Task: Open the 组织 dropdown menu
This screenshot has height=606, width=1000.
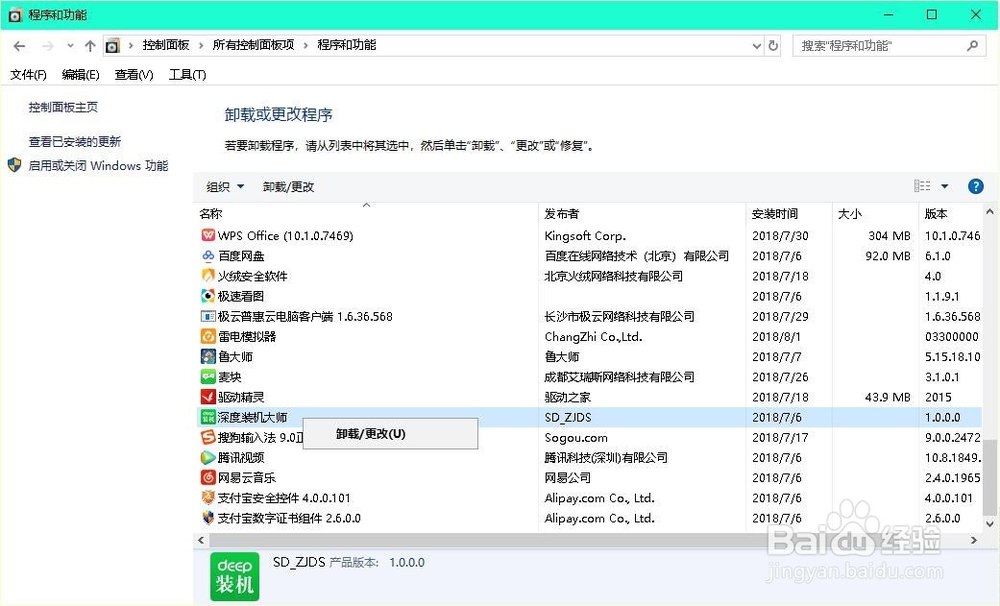Action: pos(224,186)
